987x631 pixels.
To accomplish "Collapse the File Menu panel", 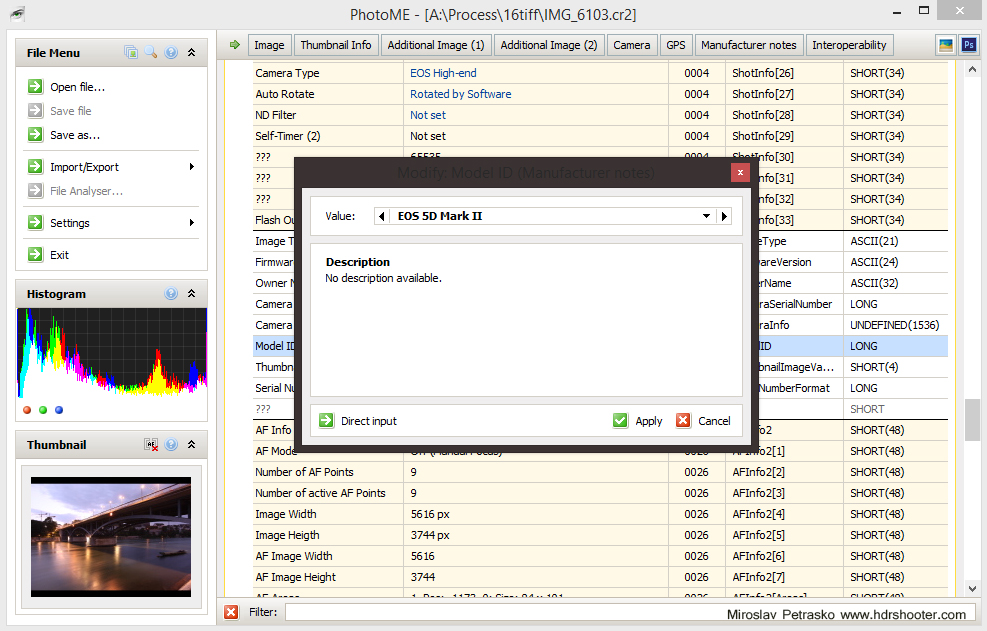I will (x=191, y=52).
